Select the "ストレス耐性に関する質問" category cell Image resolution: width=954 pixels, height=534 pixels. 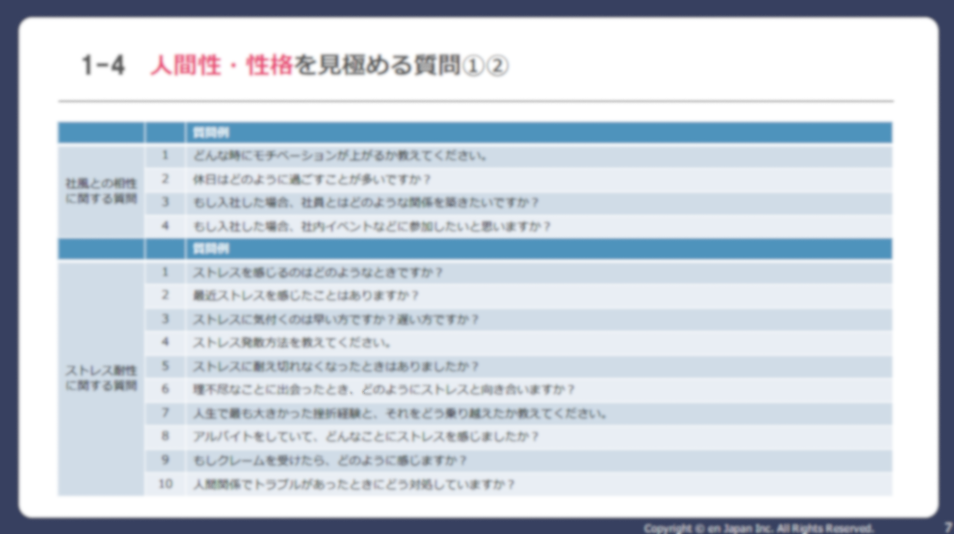tap(101, 378)
